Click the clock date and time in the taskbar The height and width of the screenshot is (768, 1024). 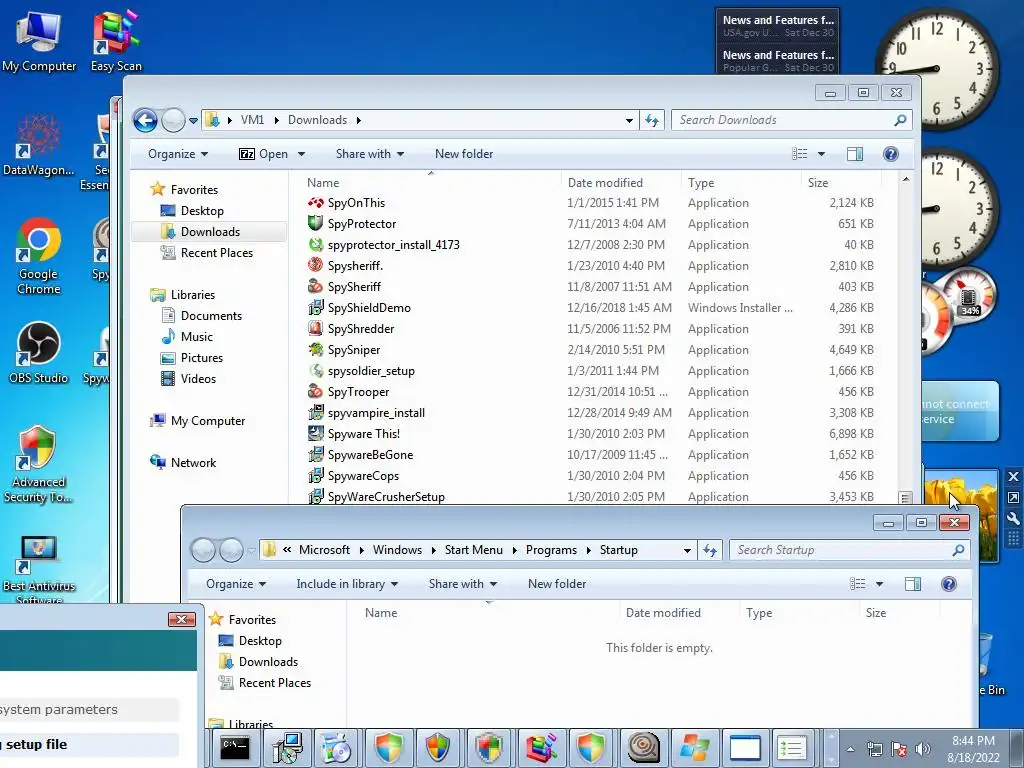(973, 749)
